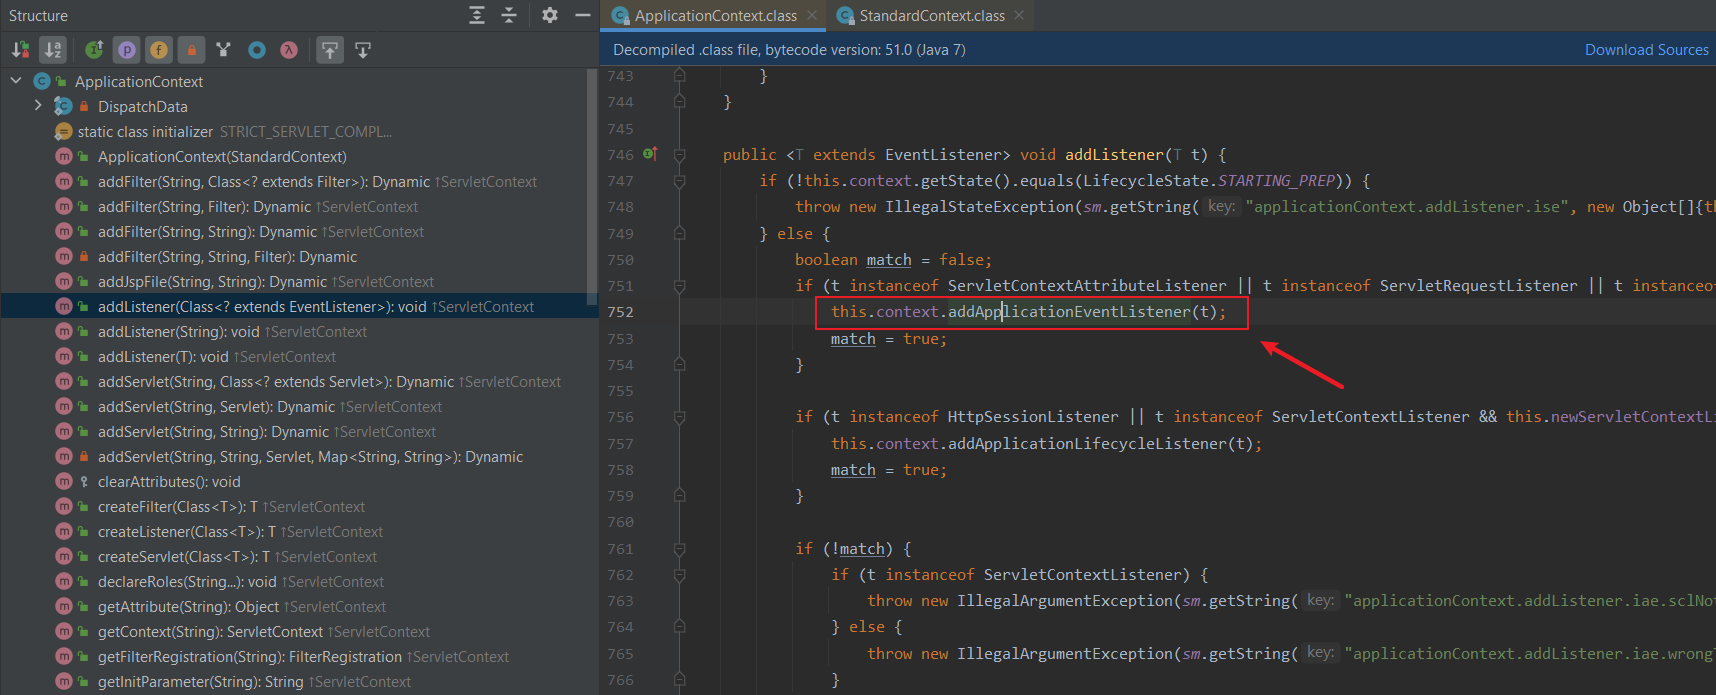Select getAttribute(String): Object item
Image resolution: width=1716 pixels, height=695 pixels.
point(242,607)
